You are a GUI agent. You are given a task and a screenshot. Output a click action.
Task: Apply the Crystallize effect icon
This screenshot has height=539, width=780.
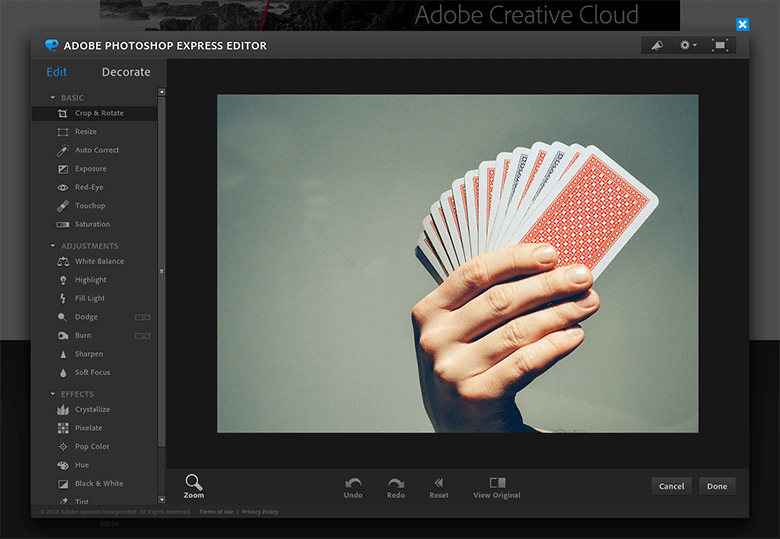point(63,410)
